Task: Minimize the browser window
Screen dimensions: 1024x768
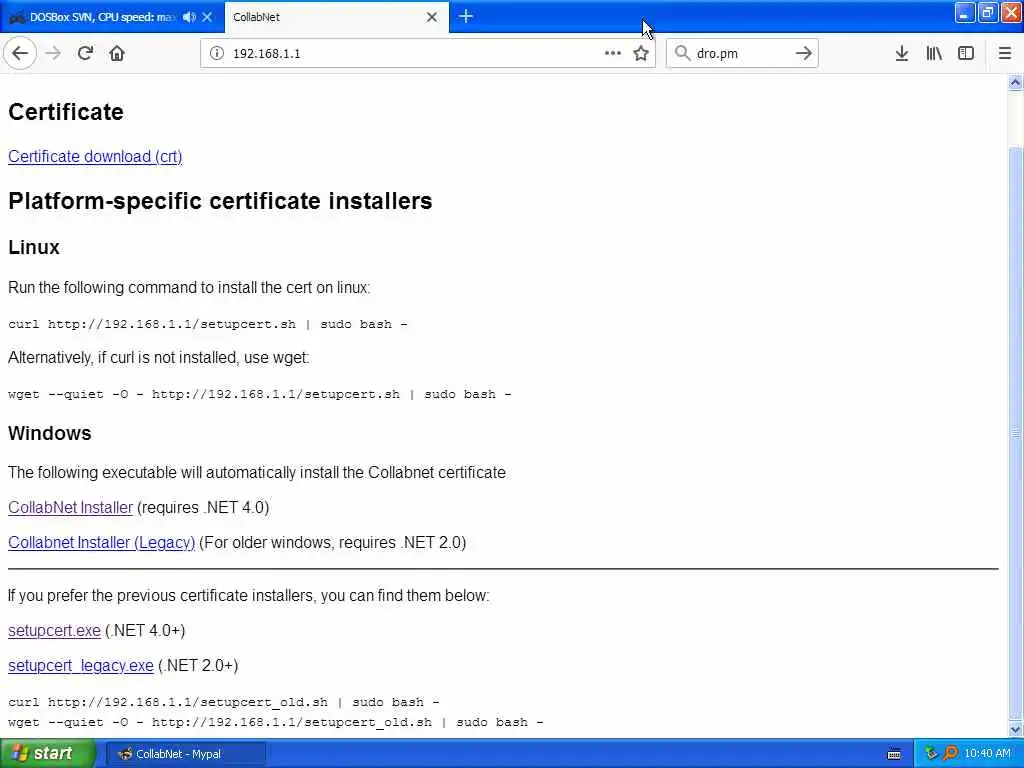Action: point(965,13)
